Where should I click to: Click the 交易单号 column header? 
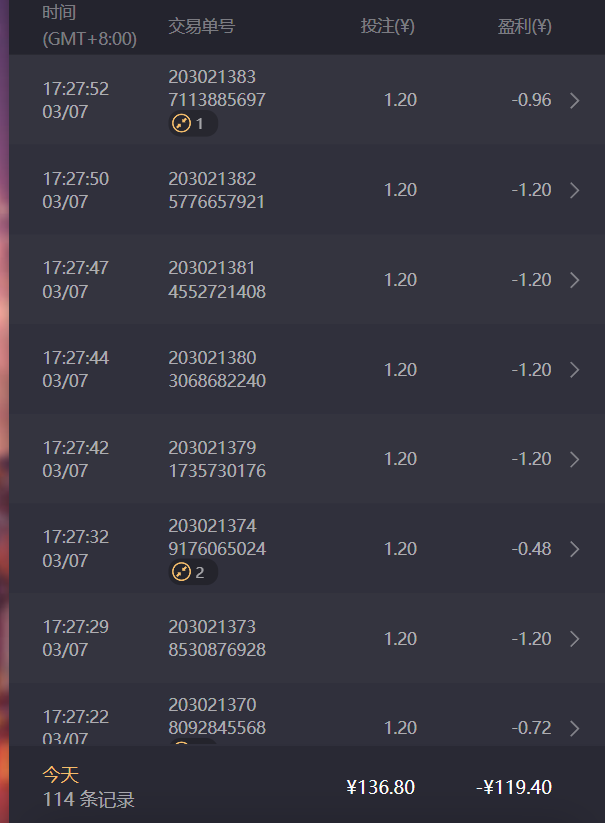202,26
